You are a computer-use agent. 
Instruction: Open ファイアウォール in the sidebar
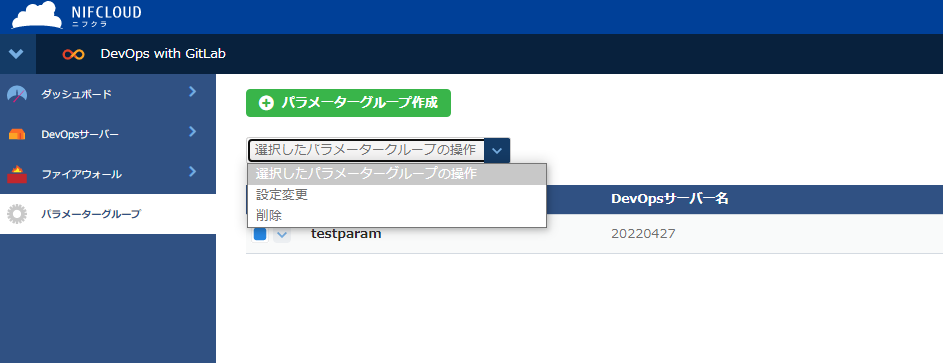click(x=108, y=174)
